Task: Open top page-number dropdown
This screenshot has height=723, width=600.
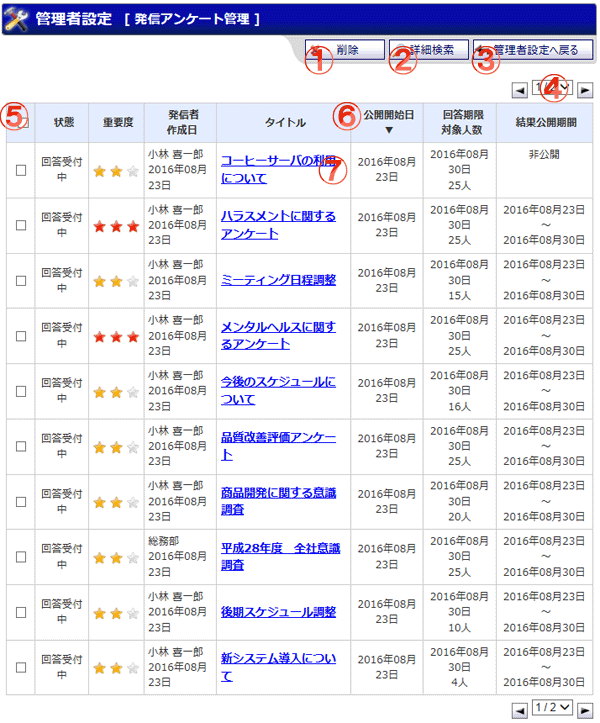Action: pyautogui.click(x=552, y=87)
